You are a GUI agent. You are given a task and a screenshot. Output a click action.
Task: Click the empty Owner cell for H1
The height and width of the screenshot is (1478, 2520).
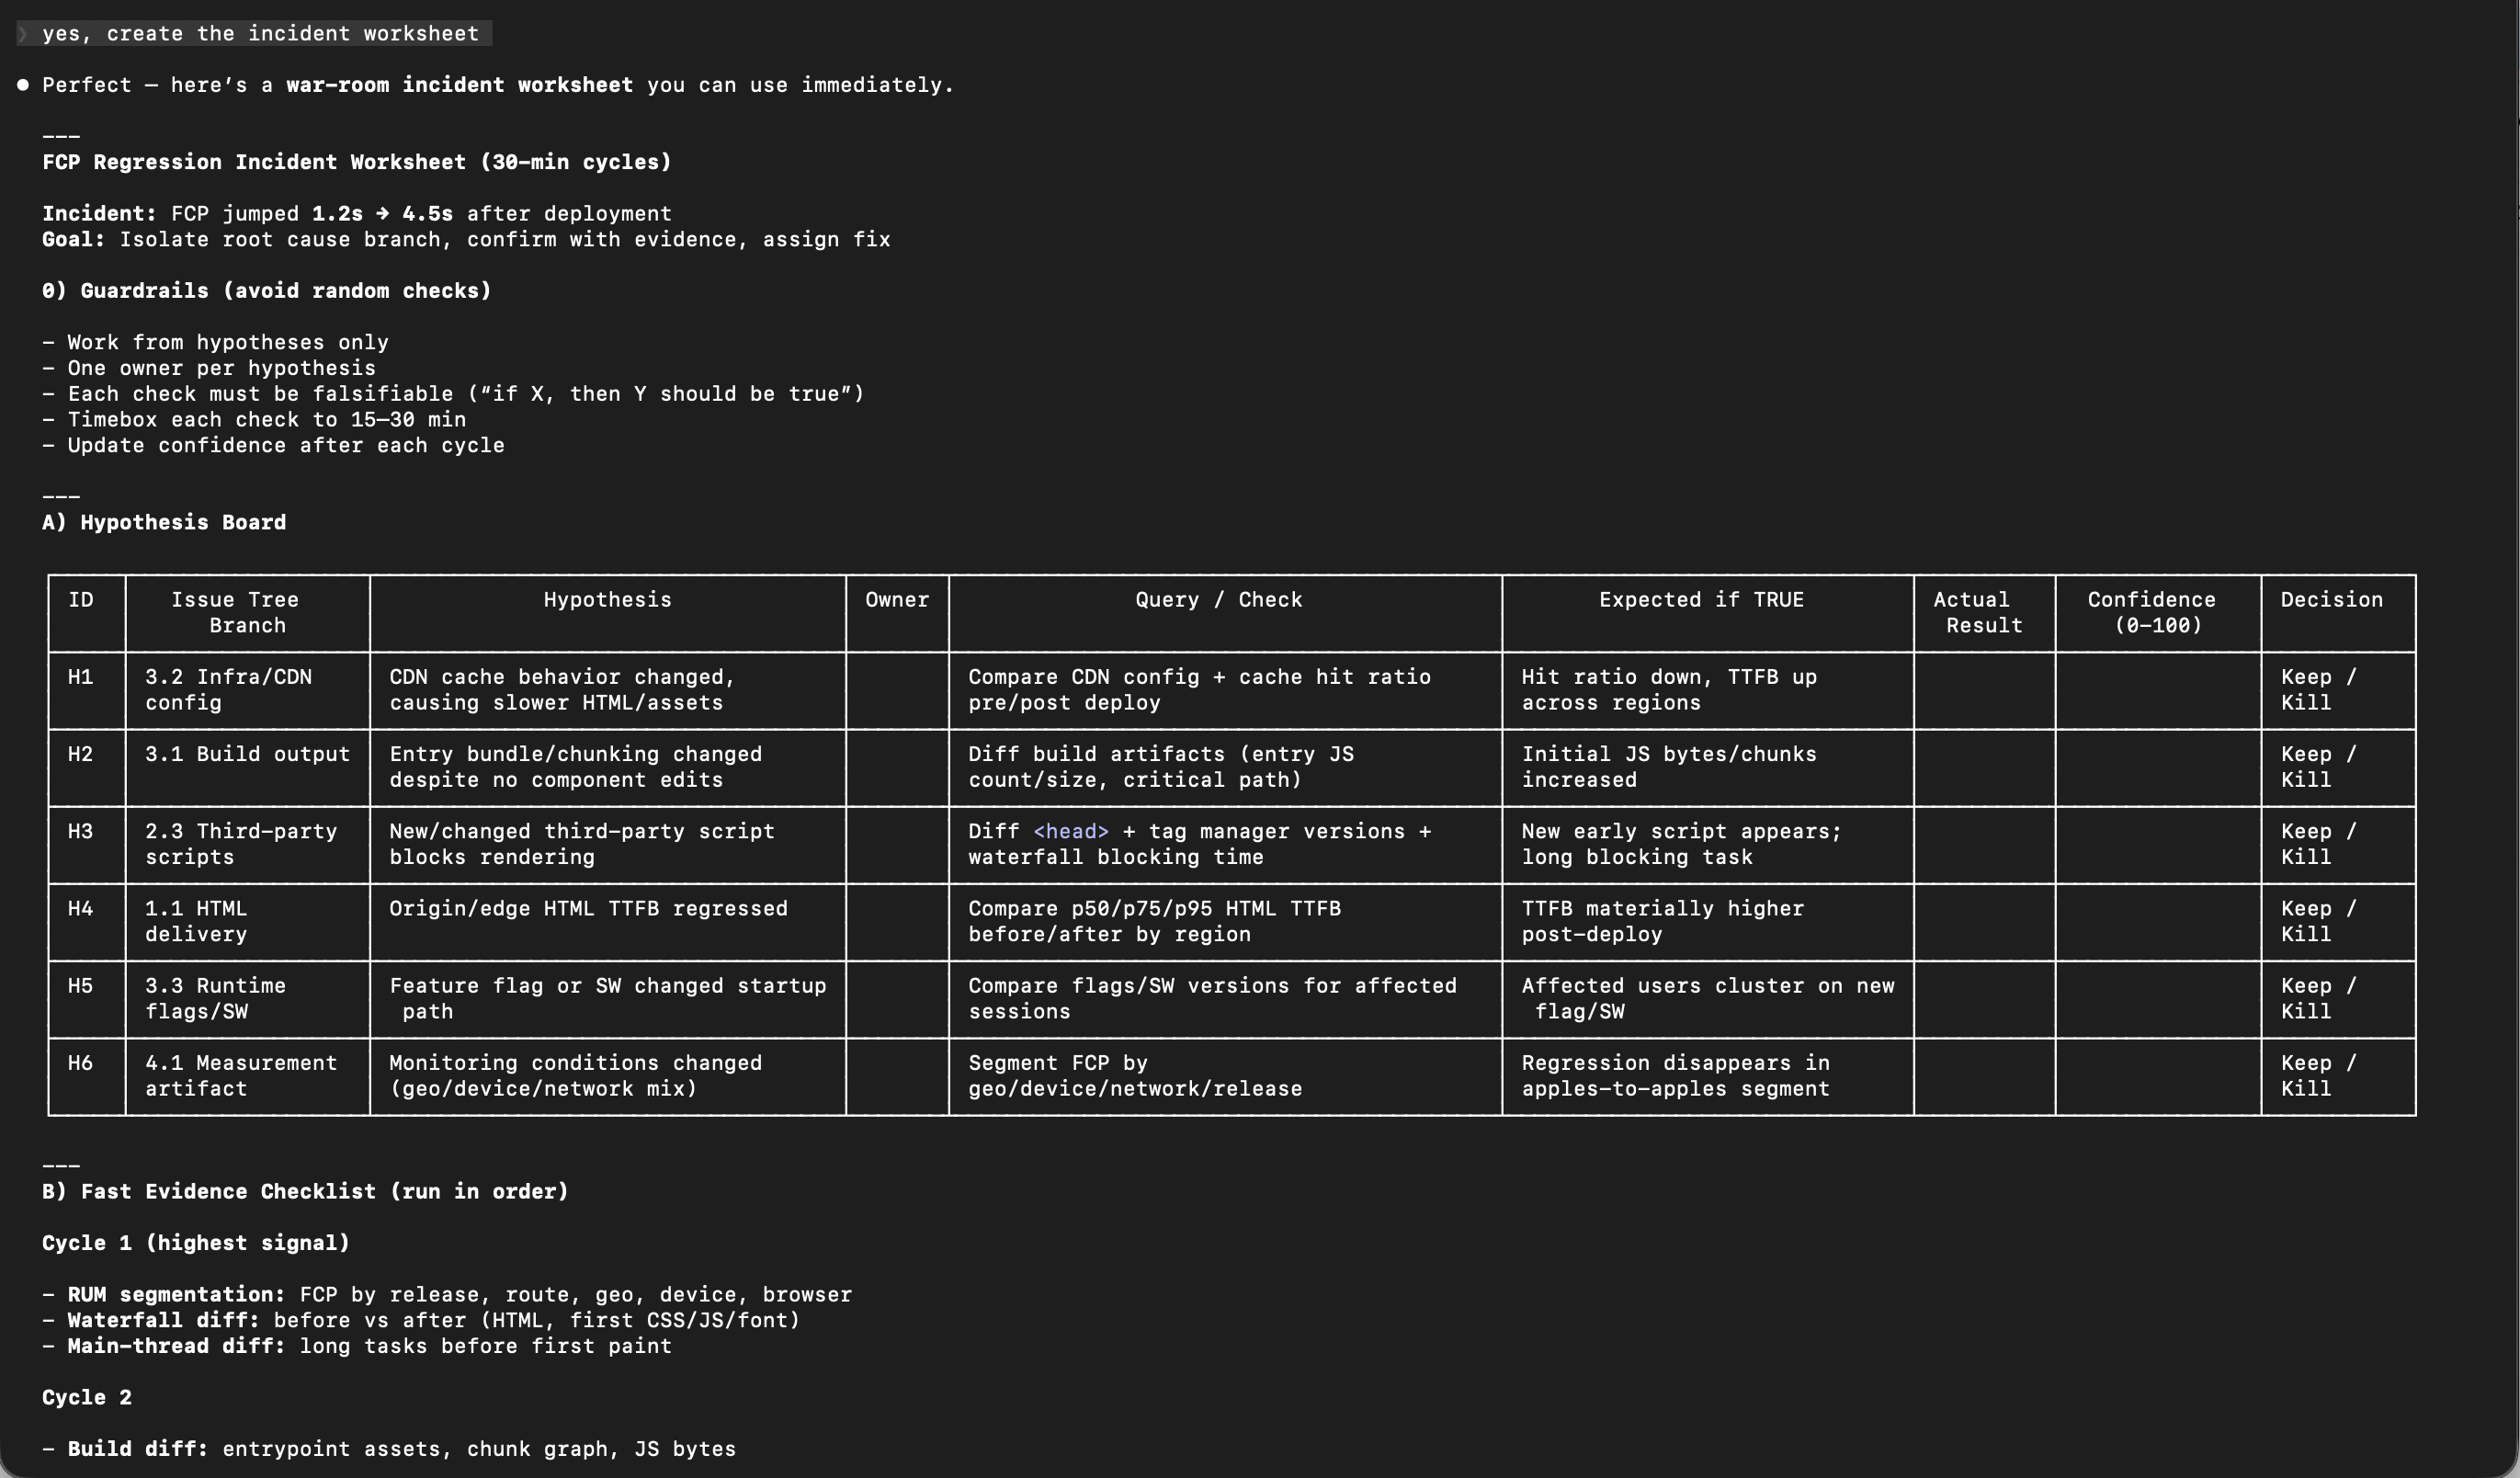pyautogui.click(x=896, y=690)
